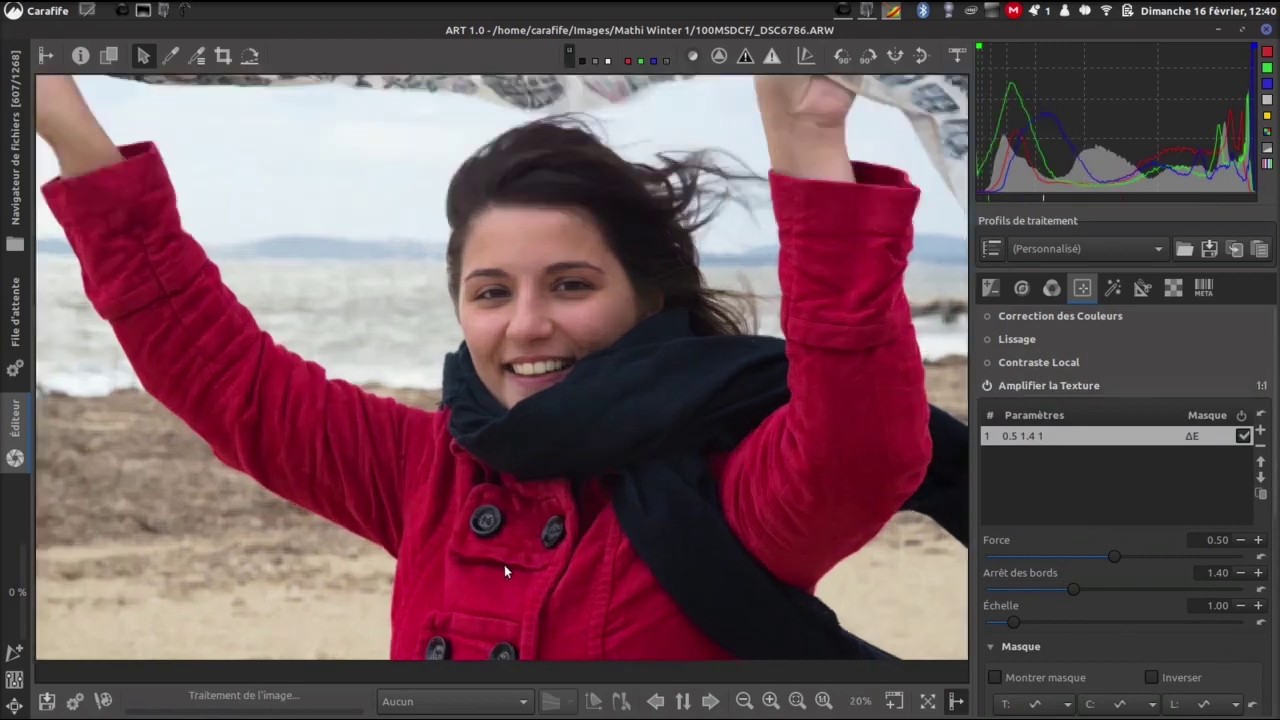Increase Force value with plus

(x=1258, y=540)
